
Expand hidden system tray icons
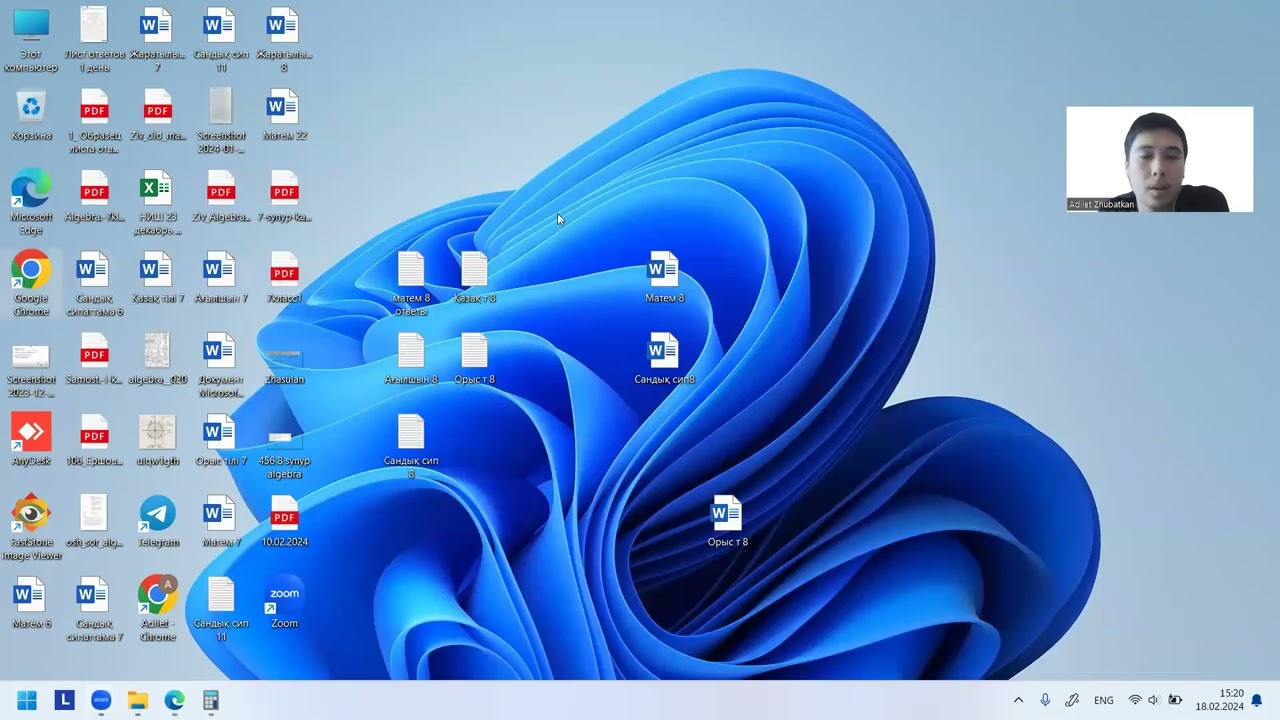[x=1018, y=700]
